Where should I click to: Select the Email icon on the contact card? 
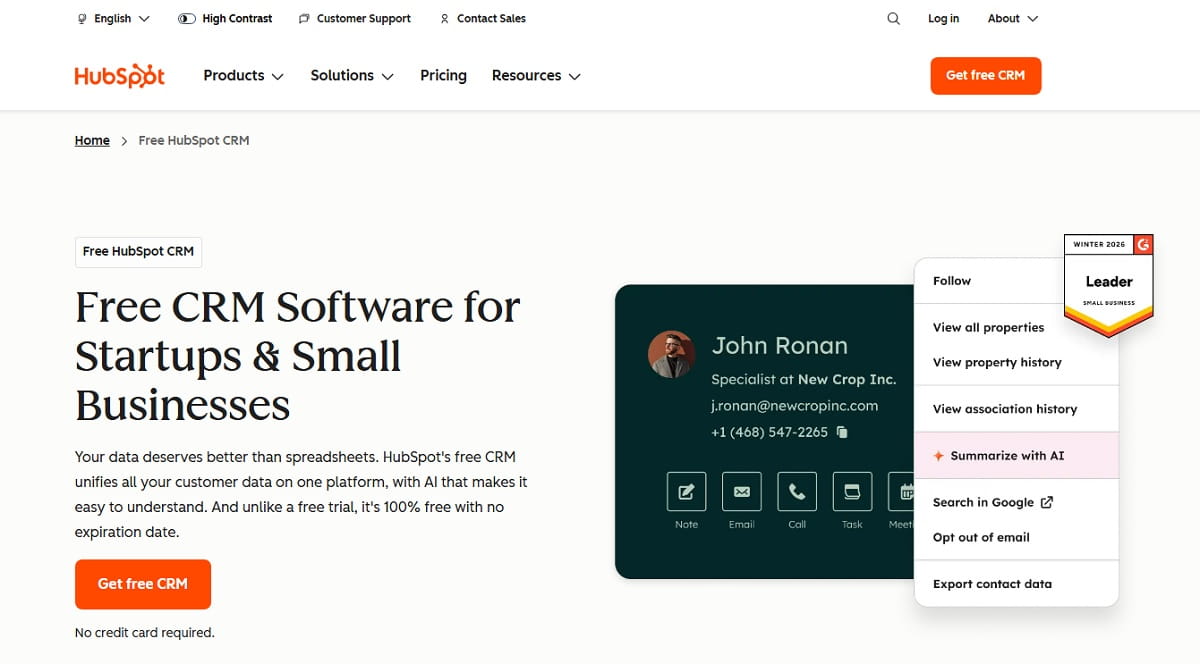pos(741,491)
